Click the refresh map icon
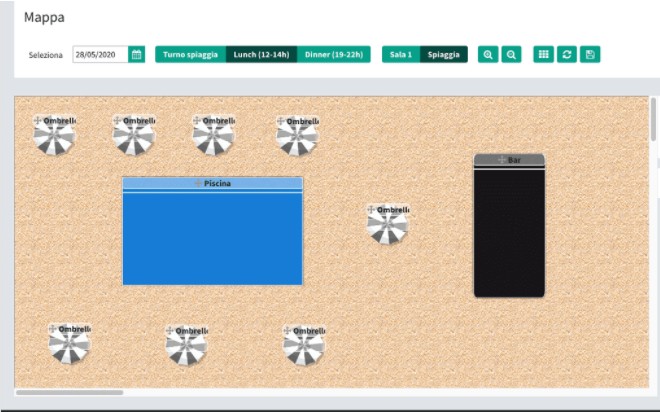 pos(567,55)
